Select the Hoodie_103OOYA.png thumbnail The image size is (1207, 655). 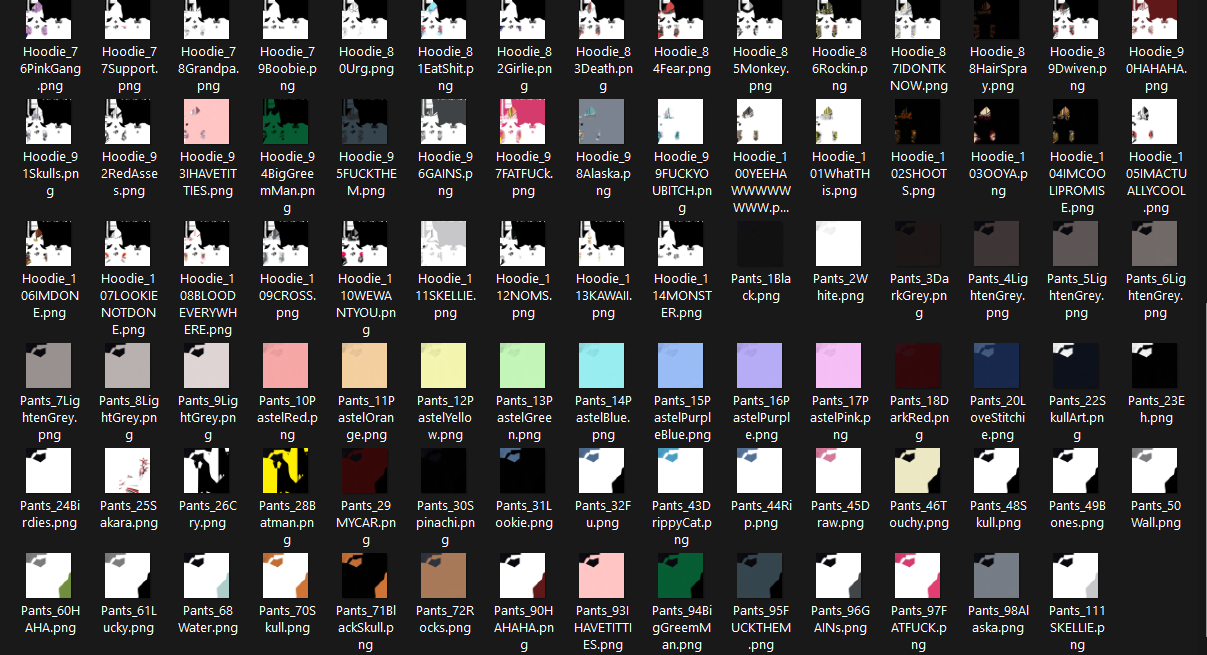(996, 123)
